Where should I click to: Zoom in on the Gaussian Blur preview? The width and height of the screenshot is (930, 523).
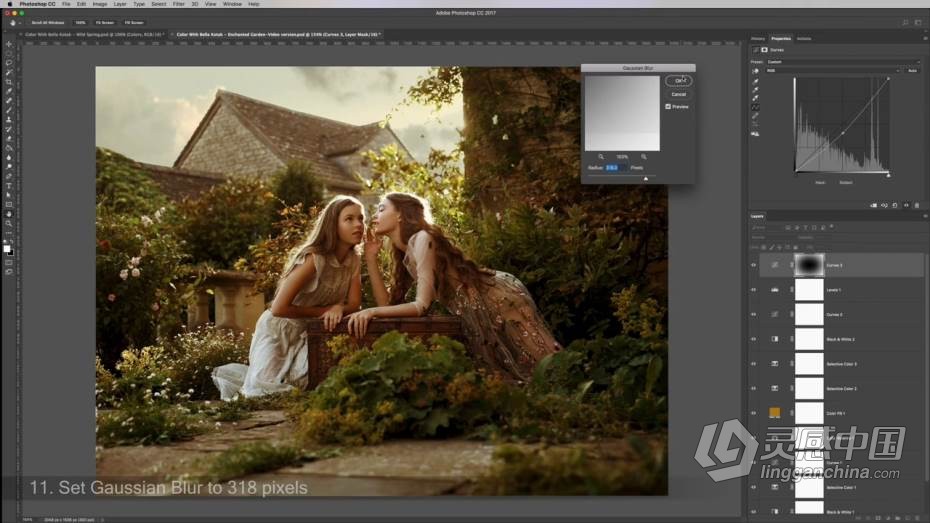coord(644,157)
